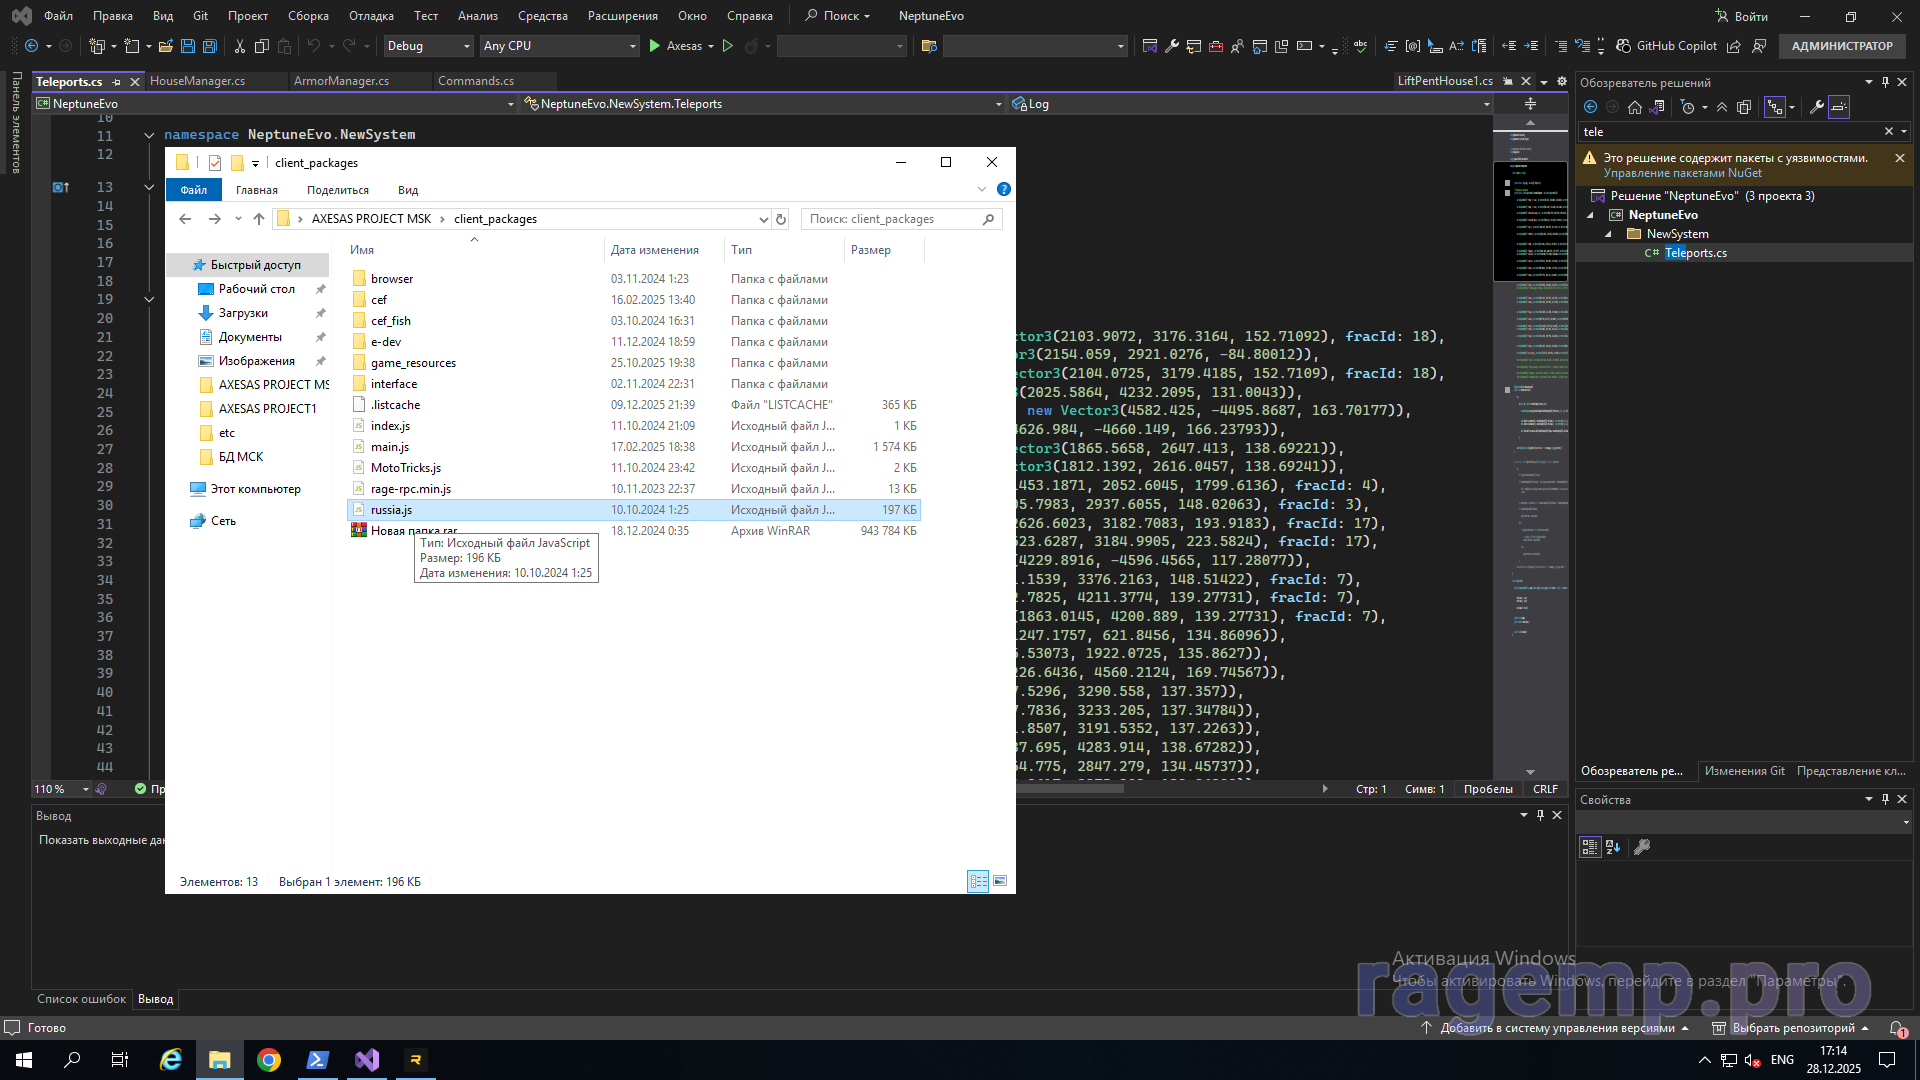Switch Explorer to large thumbnails view

coord(1000,881)
